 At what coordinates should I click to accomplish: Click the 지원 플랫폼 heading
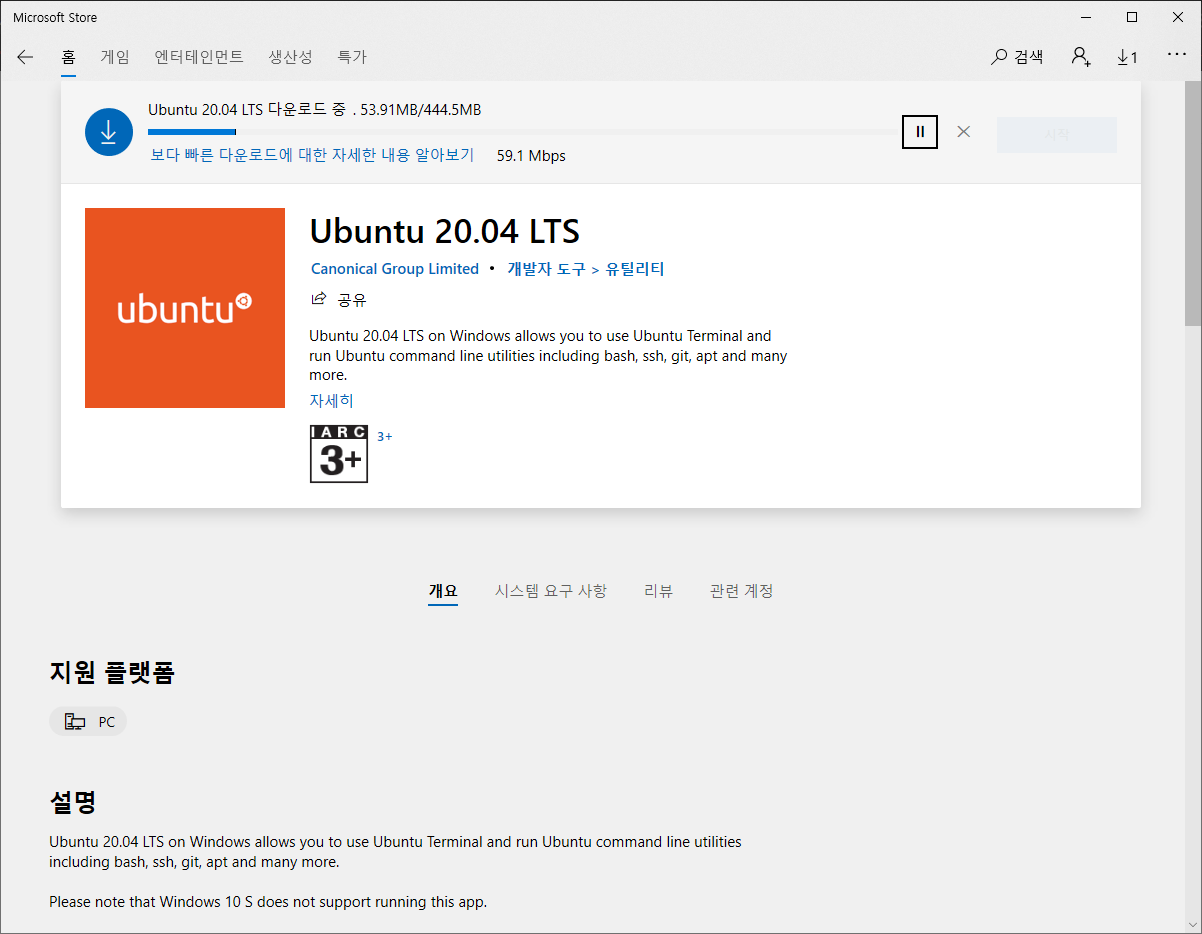(112, 673)
